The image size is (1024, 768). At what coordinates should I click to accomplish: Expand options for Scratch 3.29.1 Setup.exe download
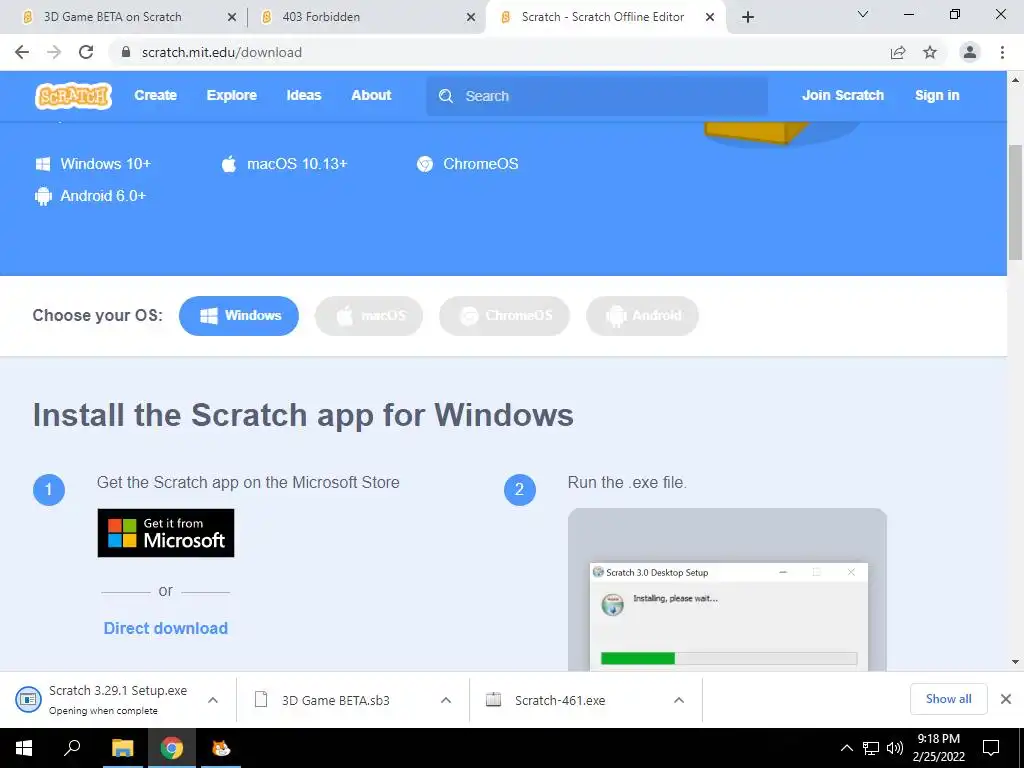(x=213, y=700)
